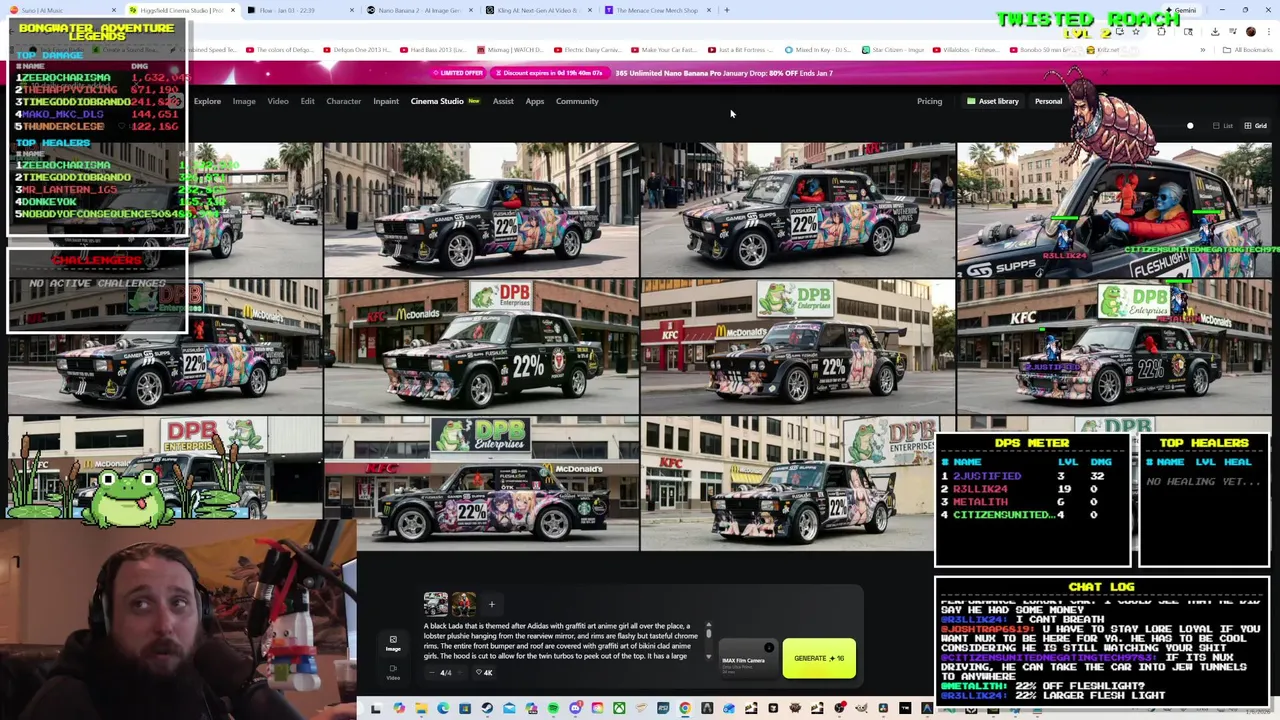1280x720 pixels.
Task: Open the Inpaint menu item
Action: (x=386, y=101)
